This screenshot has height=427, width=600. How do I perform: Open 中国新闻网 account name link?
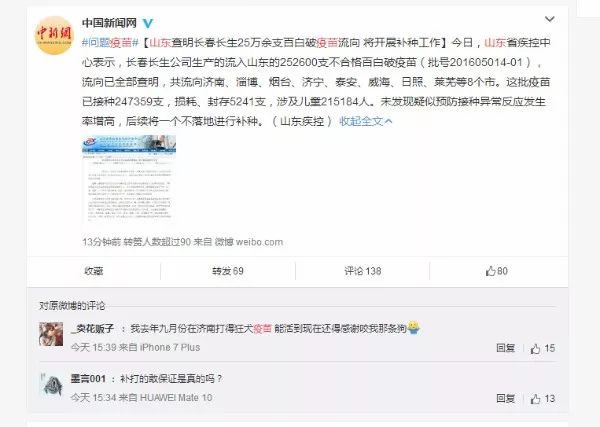click(x=109, y=23)
